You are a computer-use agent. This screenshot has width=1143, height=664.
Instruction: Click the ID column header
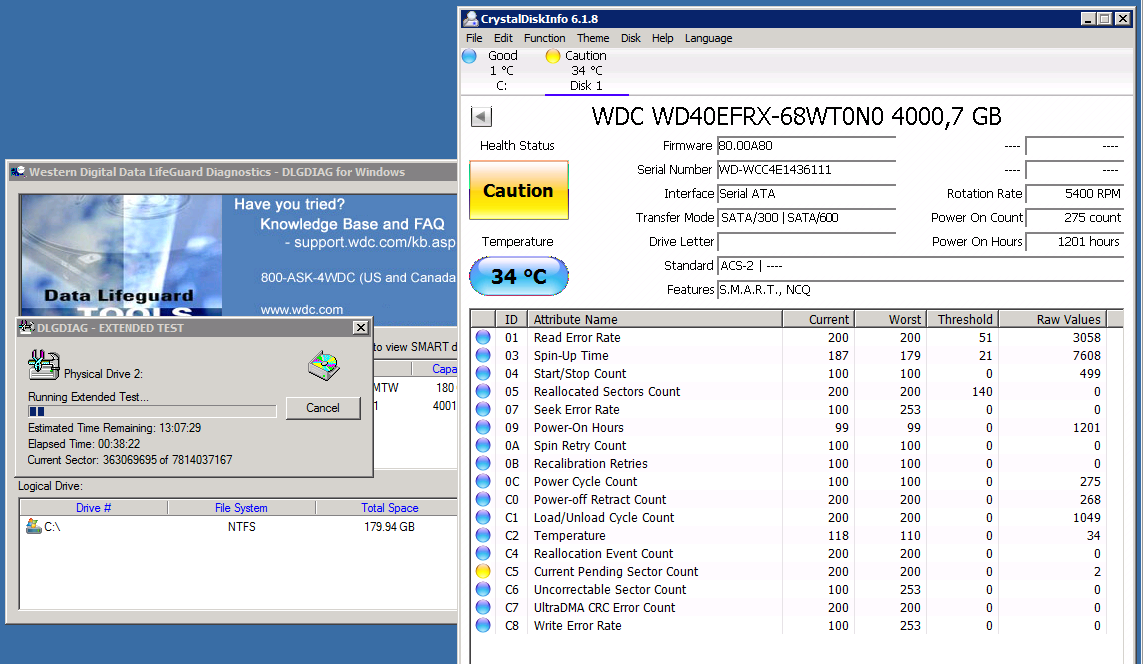point(511,319)
